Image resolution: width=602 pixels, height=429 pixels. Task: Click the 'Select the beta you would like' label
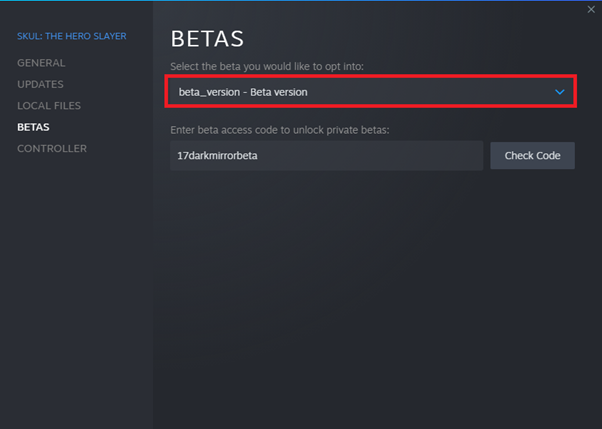click(267, 66)
